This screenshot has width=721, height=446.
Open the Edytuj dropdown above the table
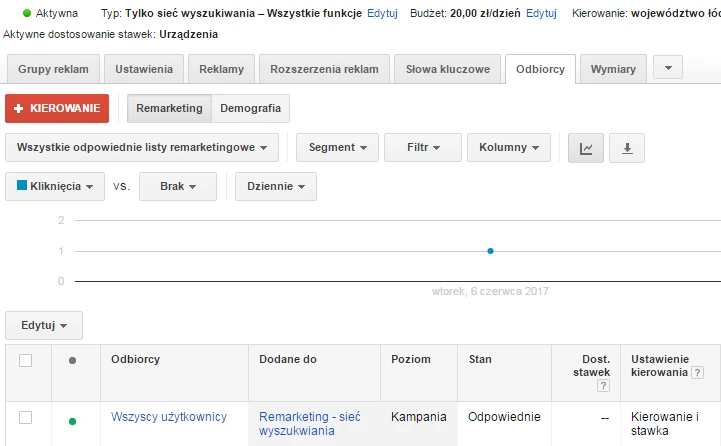tap(44, 326)
